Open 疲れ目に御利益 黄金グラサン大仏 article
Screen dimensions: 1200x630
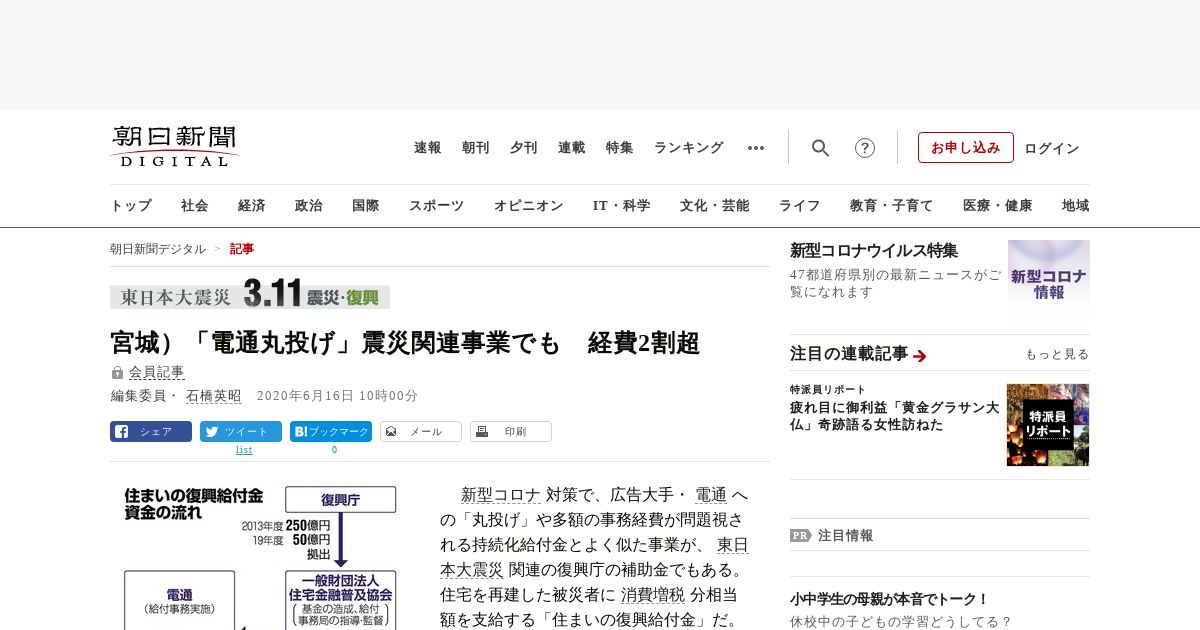click(894, 416)
